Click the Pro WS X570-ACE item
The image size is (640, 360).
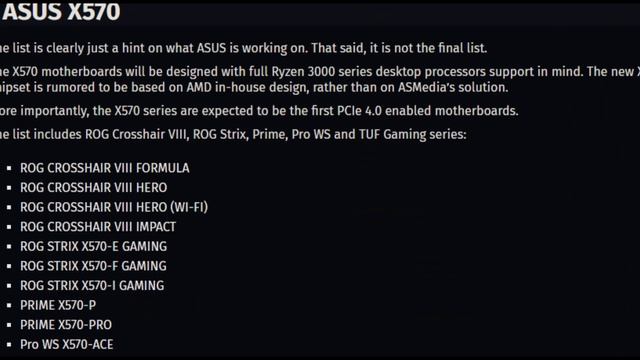67,344
